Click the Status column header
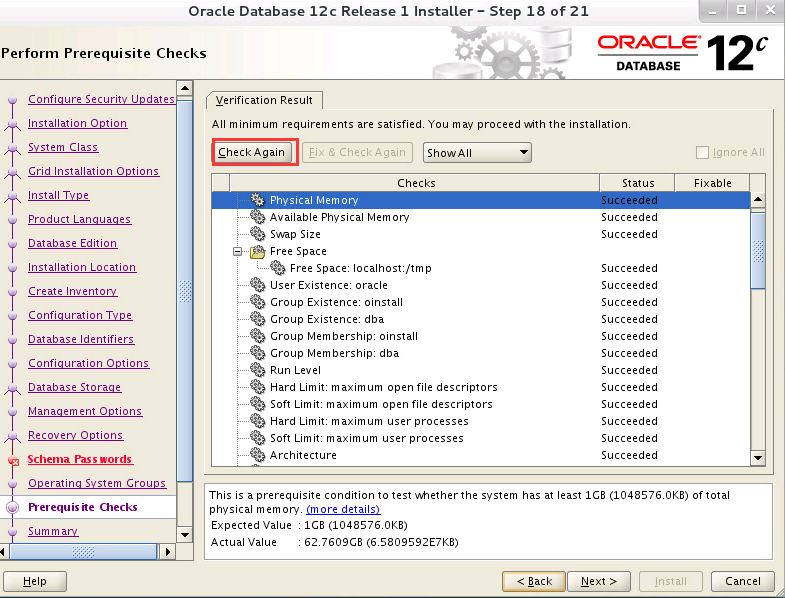Viewport: 785px width, 598px height. coord(637,183)
